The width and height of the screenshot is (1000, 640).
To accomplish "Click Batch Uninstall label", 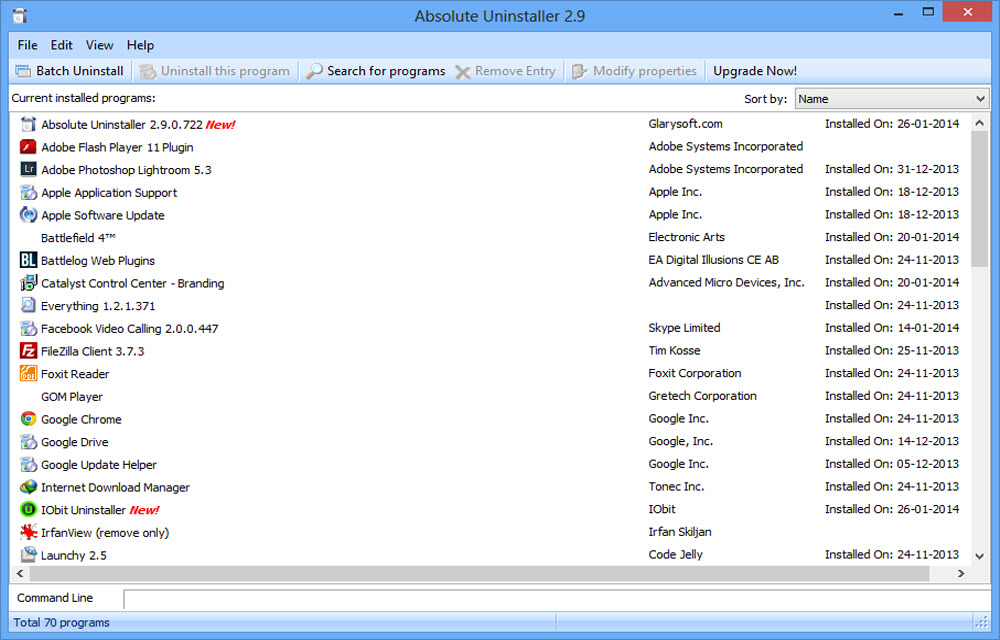I will tap(80, 71).
